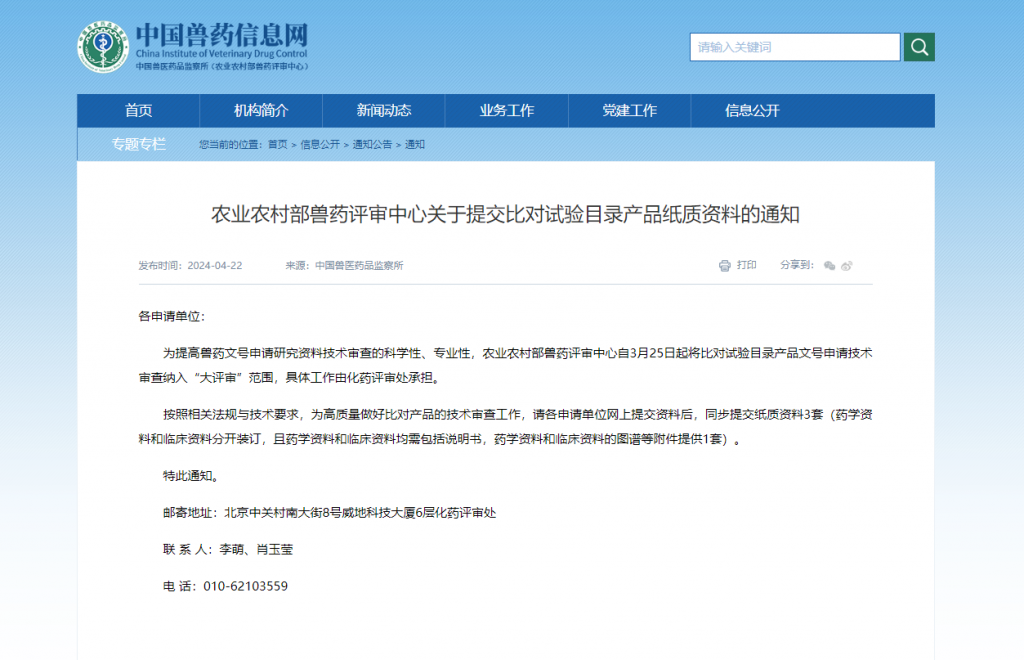Screen dimensions: 1024x660
Task: Select 业务工作 in the navigation bar
Action: point(506,111)
